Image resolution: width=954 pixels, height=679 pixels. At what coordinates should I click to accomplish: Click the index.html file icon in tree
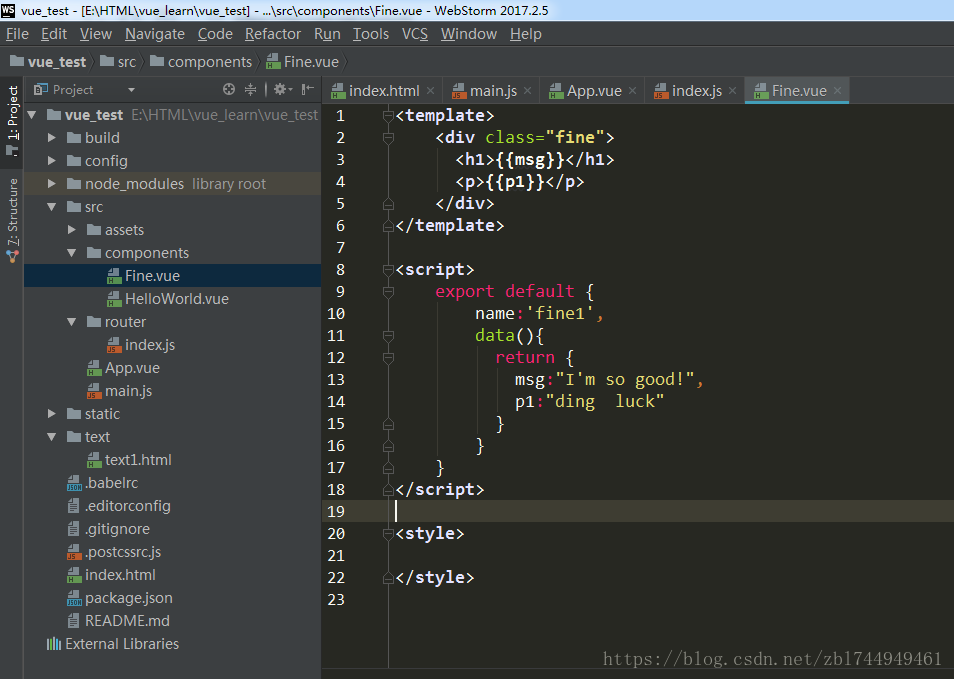[74, 576]
